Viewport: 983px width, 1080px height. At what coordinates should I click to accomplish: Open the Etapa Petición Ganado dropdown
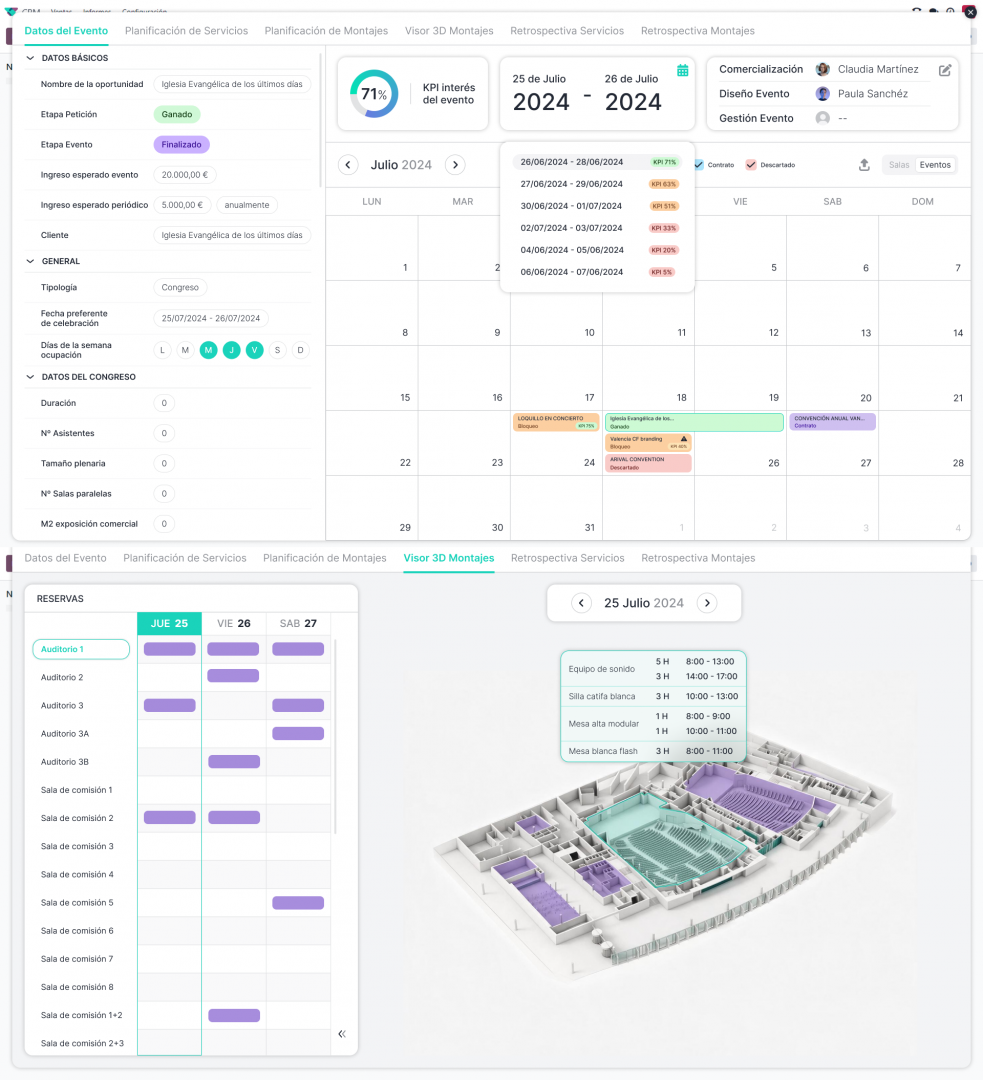177,115
